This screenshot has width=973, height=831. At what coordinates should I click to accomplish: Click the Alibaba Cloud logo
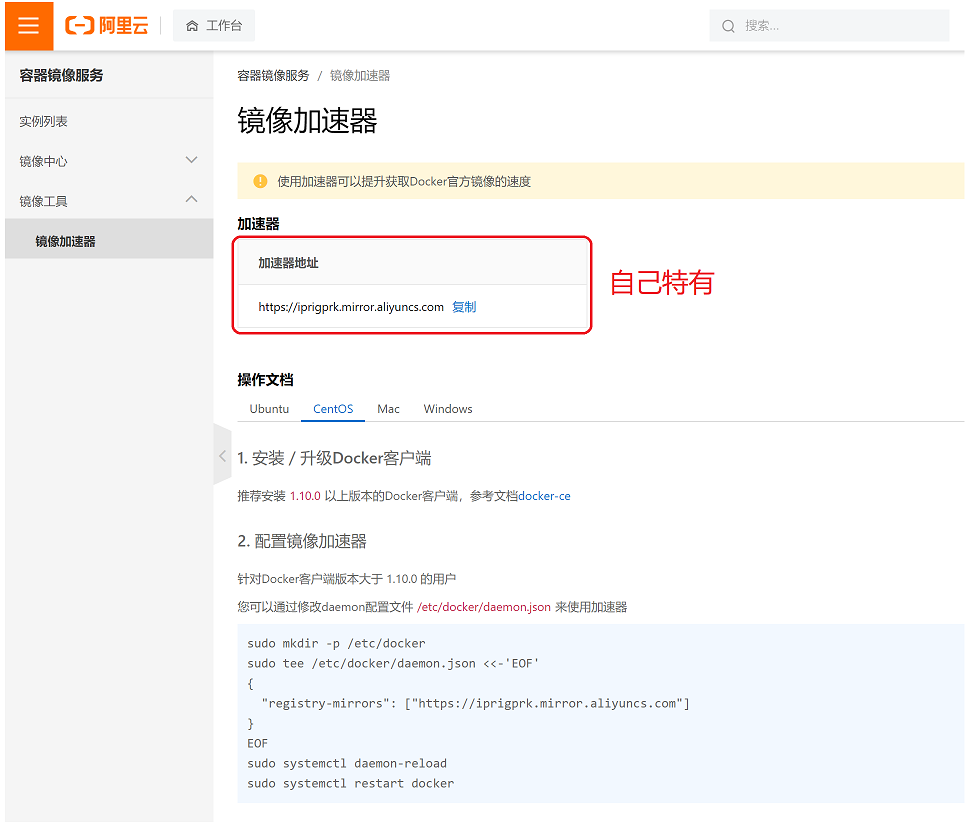pyautogui.click(x=106, y=26)
